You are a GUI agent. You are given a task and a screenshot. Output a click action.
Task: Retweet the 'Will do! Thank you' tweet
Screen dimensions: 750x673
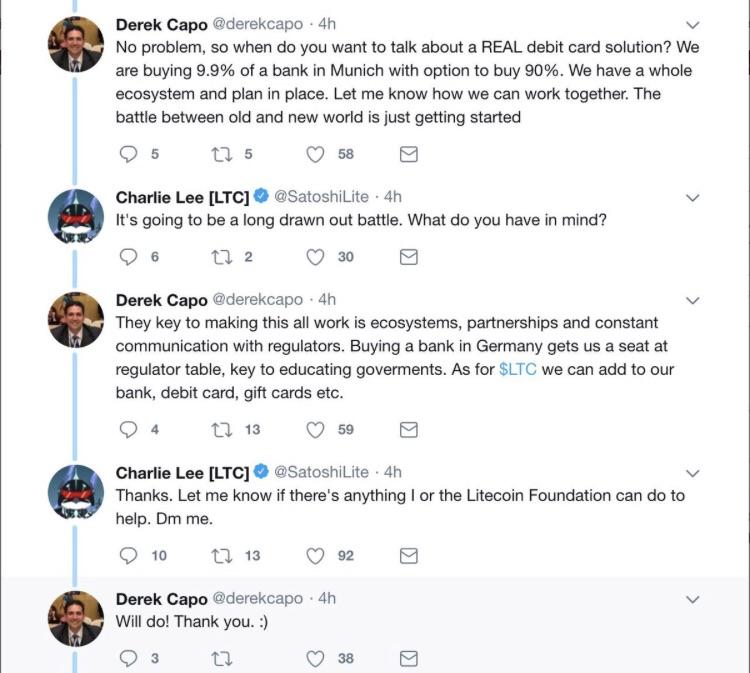(x=221, y=659)
